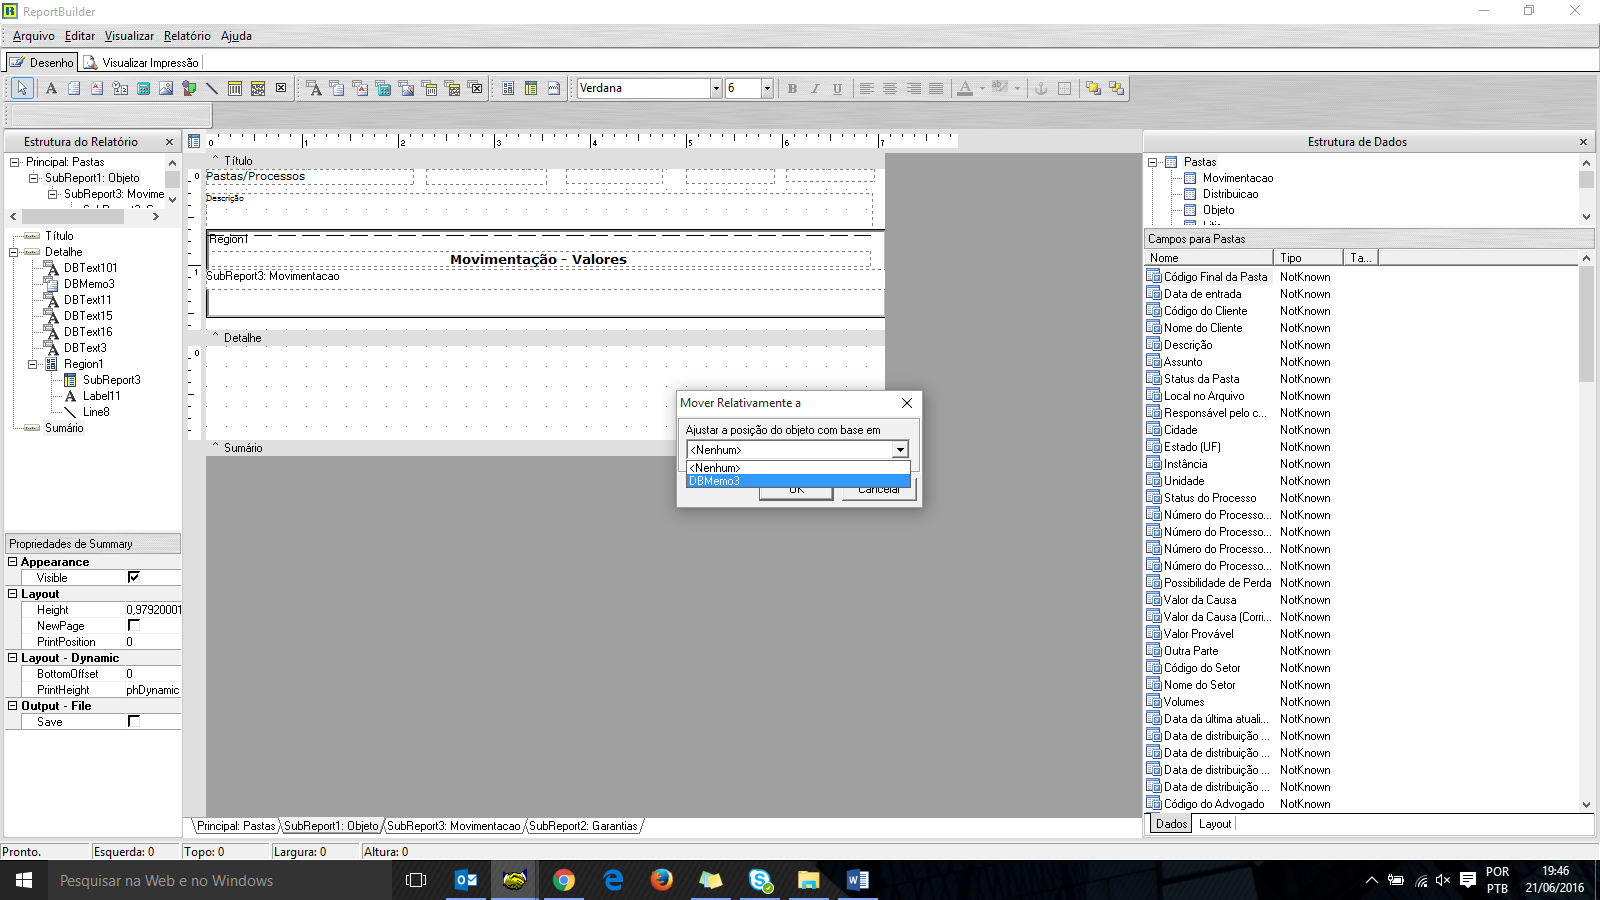This screenshot has height=900, width=1600.
Task: Collapse the Pastas node in Estrutura de Dados
Action: point(1153,162)
